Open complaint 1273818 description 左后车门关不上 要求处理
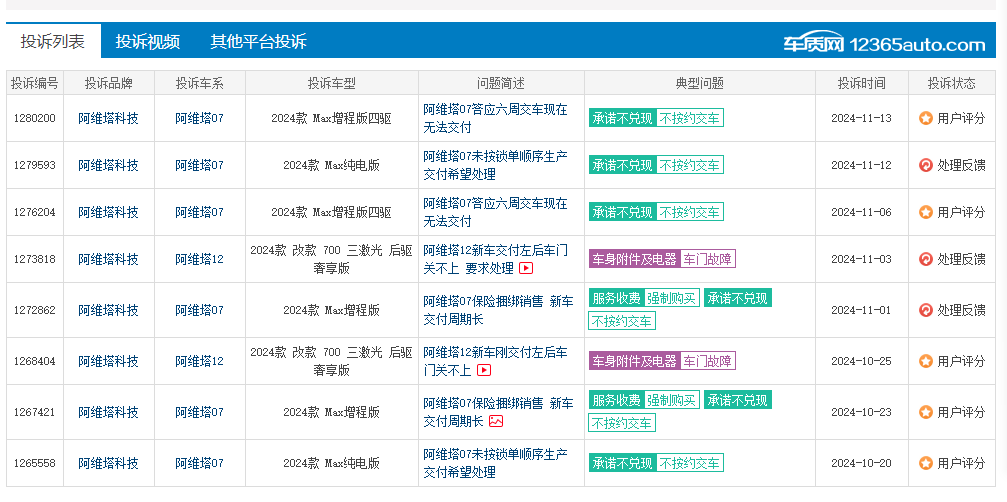This screenshot has height=502, width=1007. pyautogui.click(x=495, y=259)
